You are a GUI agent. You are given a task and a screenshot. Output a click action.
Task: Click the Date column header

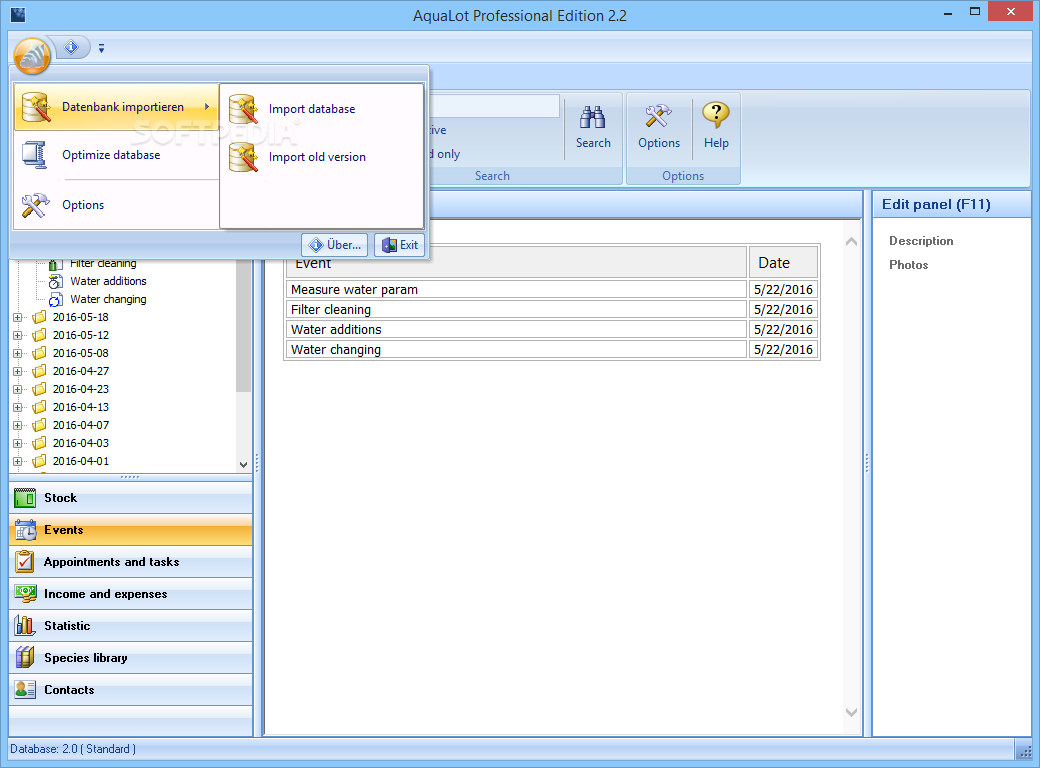tap(783, 263)
